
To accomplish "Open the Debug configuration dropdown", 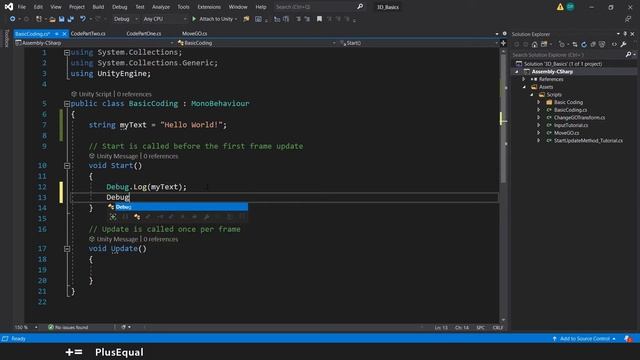I will (x=125, y=19).
